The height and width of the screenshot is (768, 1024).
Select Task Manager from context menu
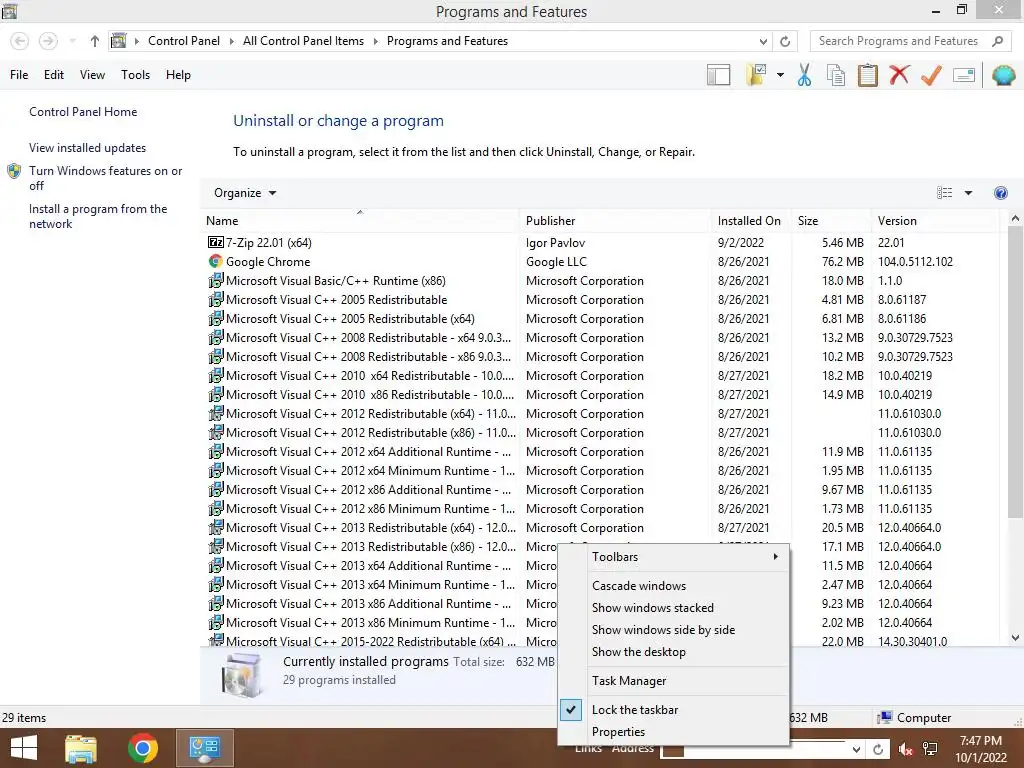pos(673,681)
